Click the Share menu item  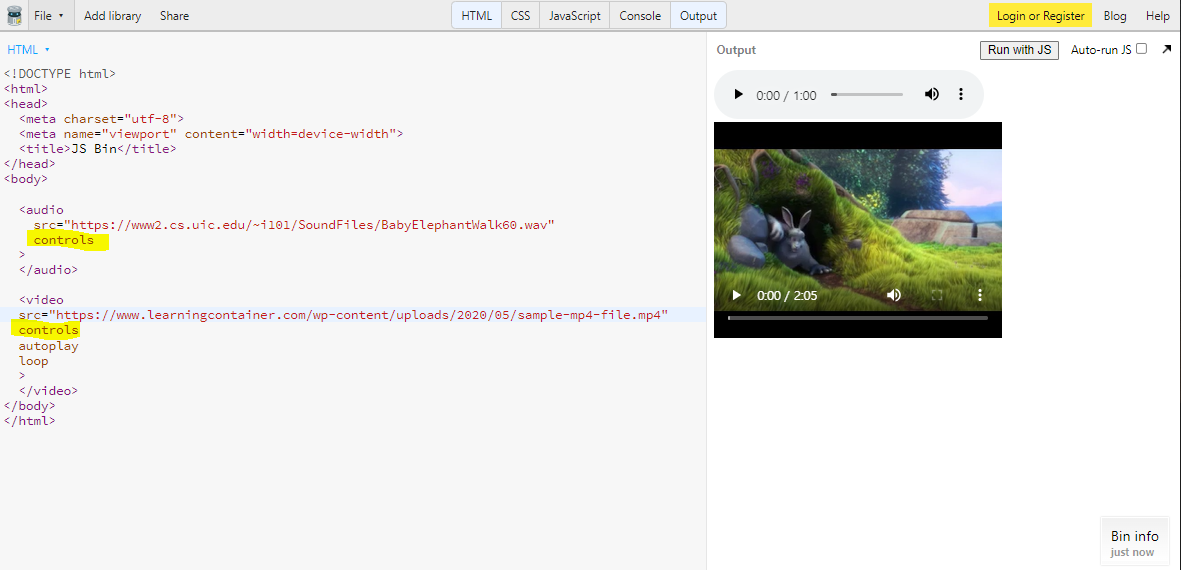tap(174, 16)
